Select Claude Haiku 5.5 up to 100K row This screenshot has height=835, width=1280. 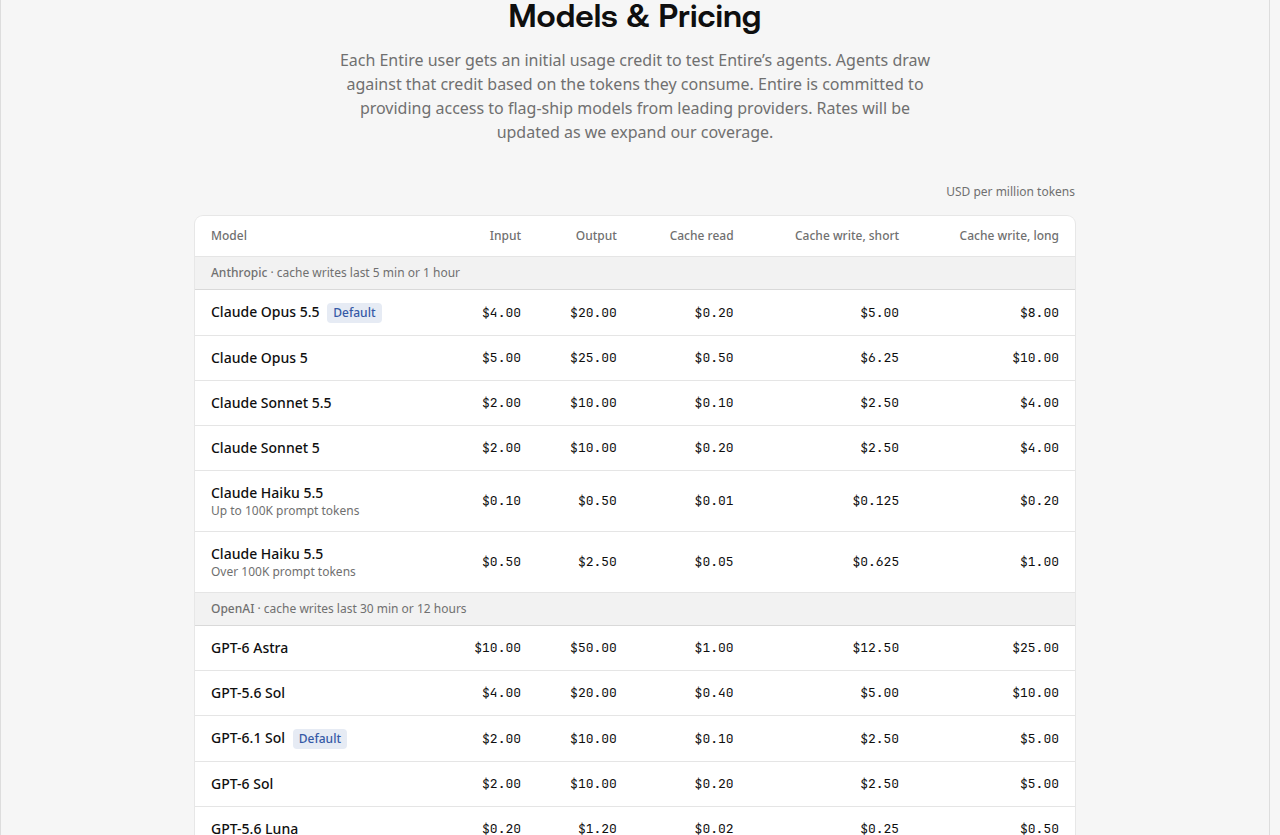(x=635, y=501)
